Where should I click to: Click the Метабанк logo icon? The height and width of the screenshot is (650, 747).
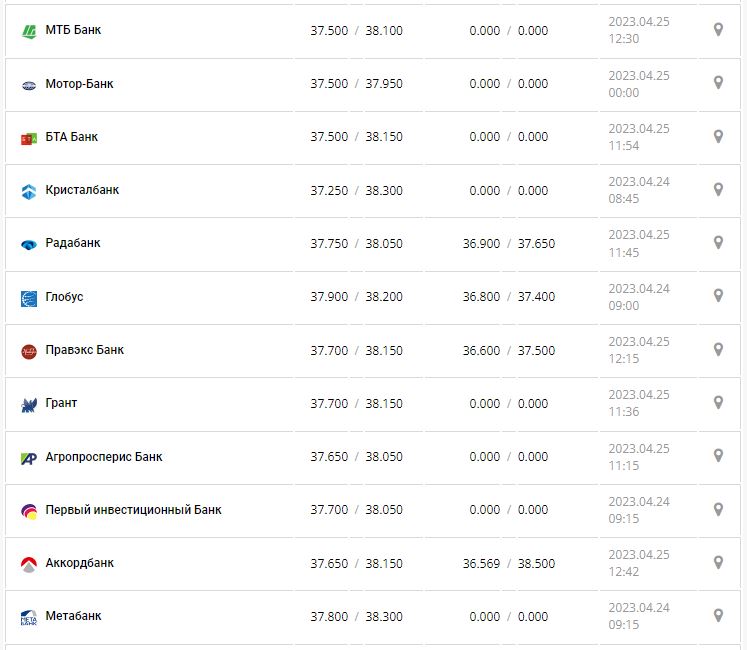[x=28, y=618]
